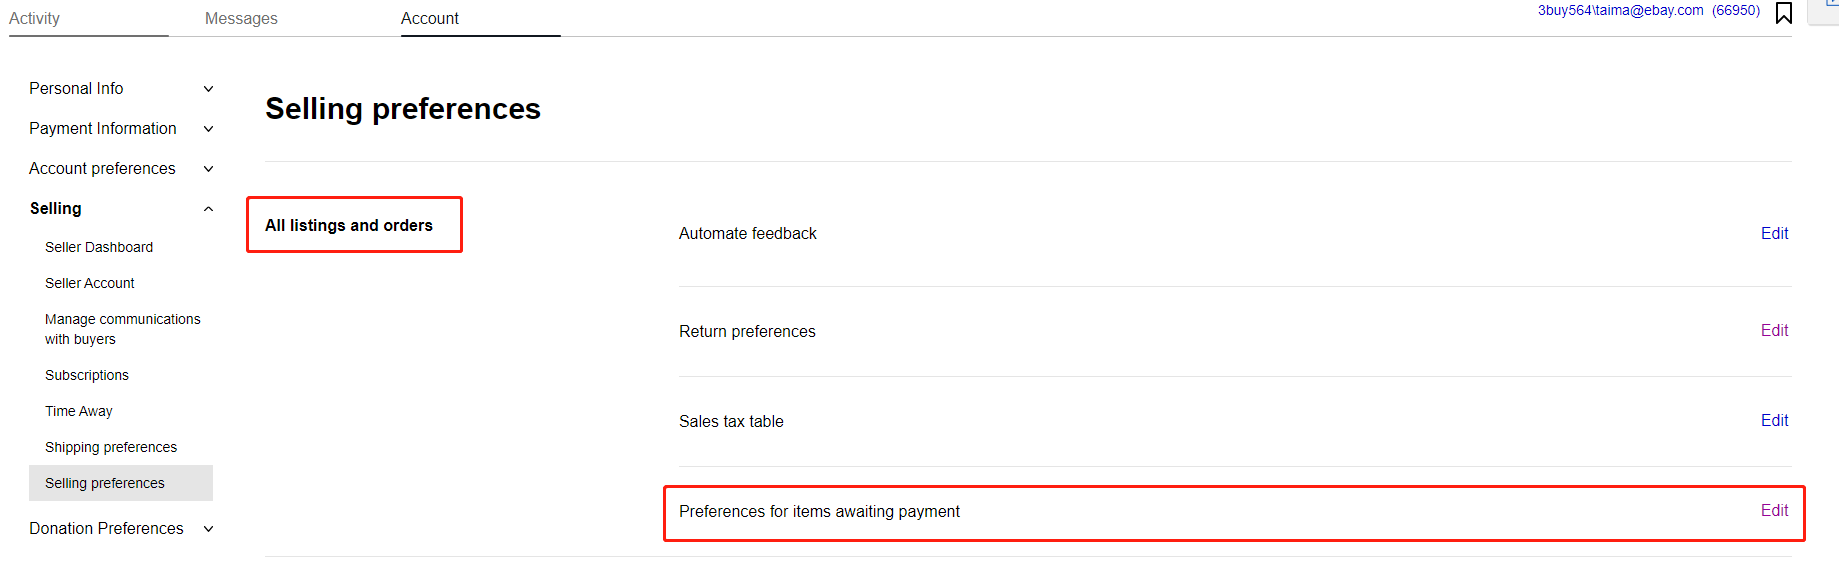
Task: Go to Seller Account page
Action: (90, 283)
